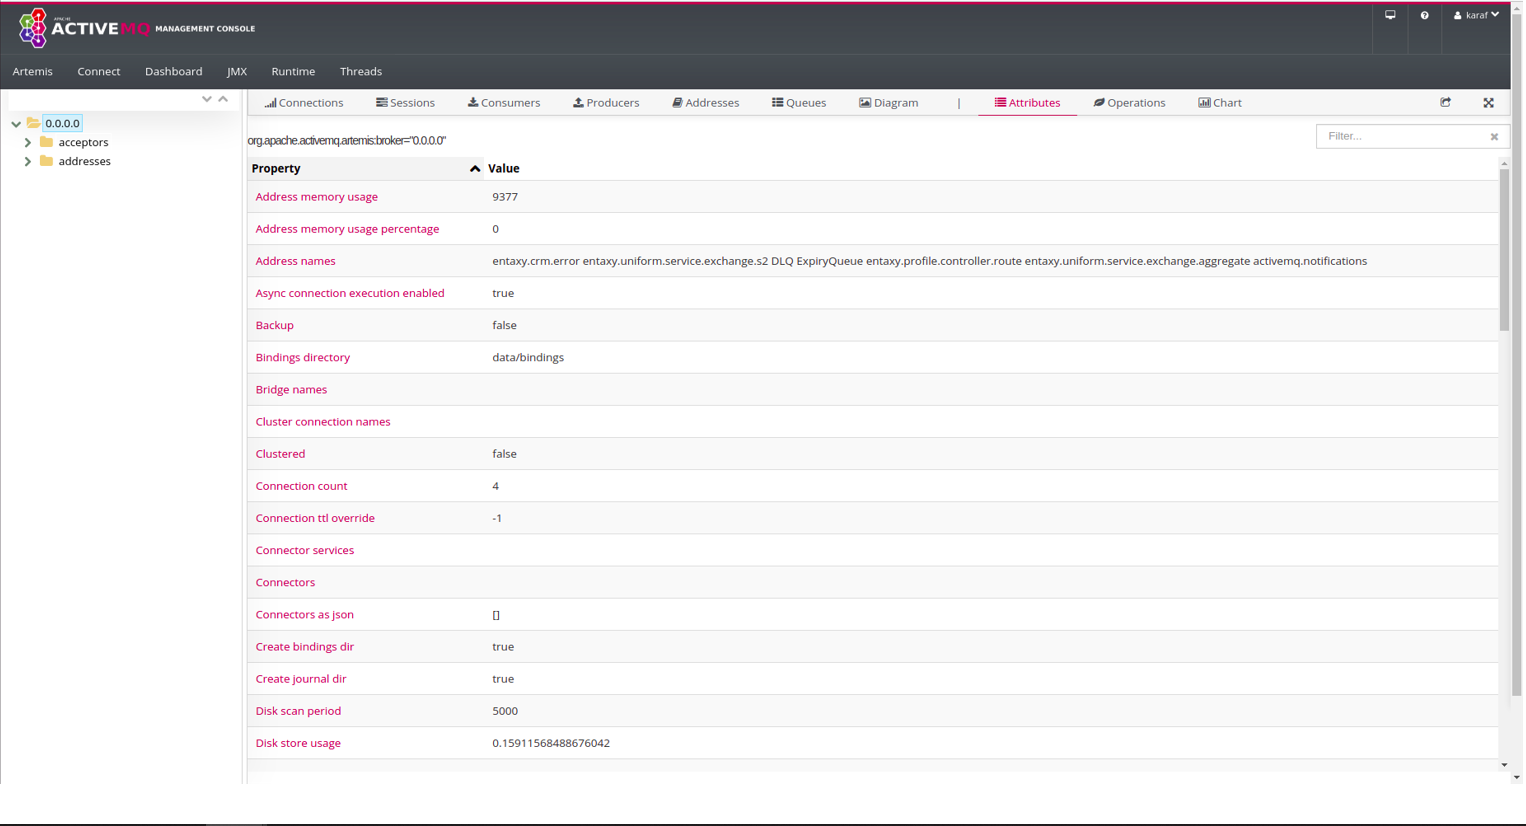Open the help question mark icon

point(1424,15)
